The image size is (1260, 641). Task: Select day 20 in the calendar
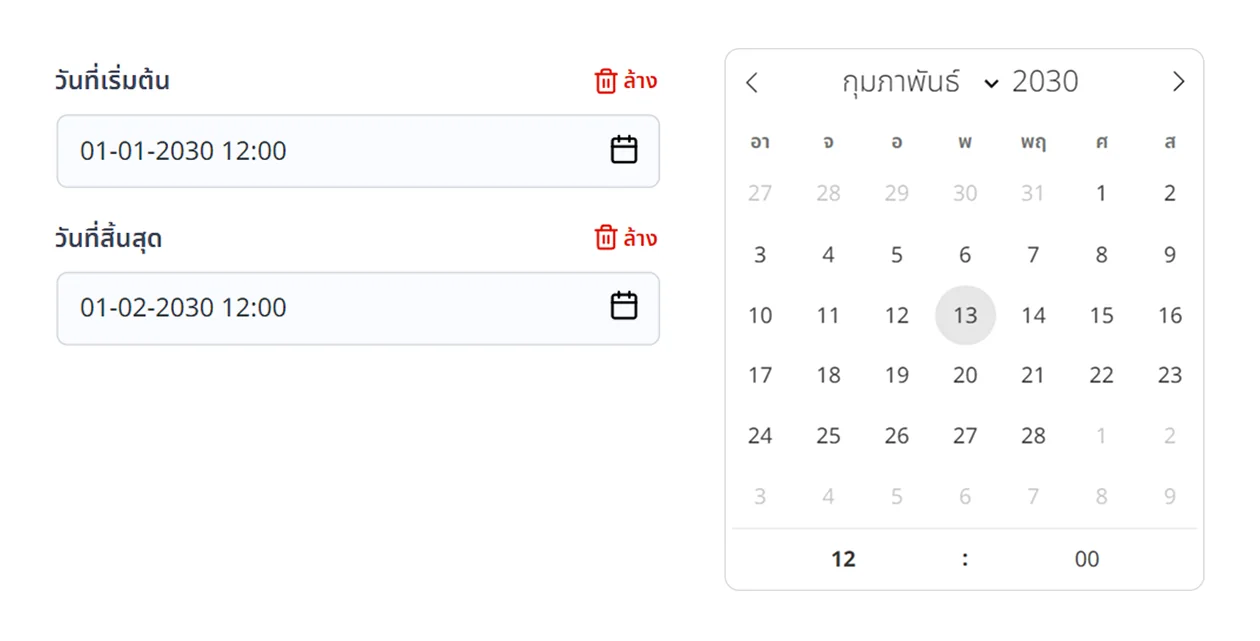tap(965, 376)
